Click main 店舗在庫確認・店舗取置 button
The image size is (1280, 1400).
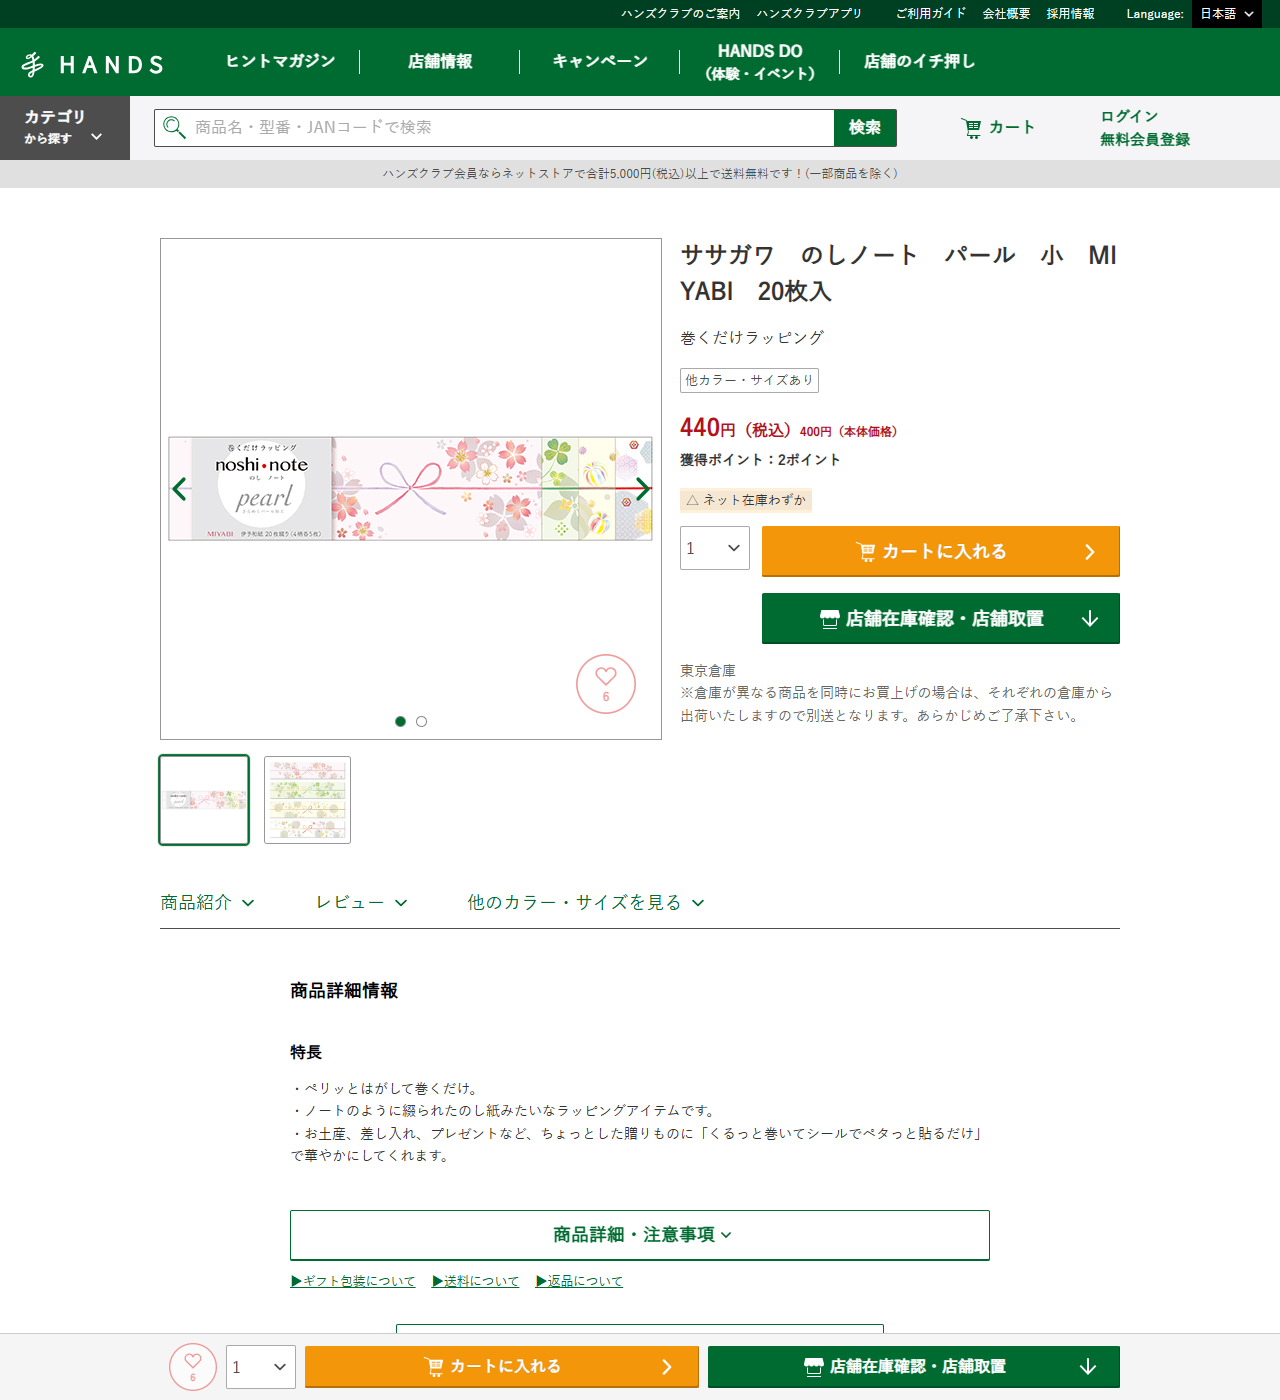pos(941,619)
